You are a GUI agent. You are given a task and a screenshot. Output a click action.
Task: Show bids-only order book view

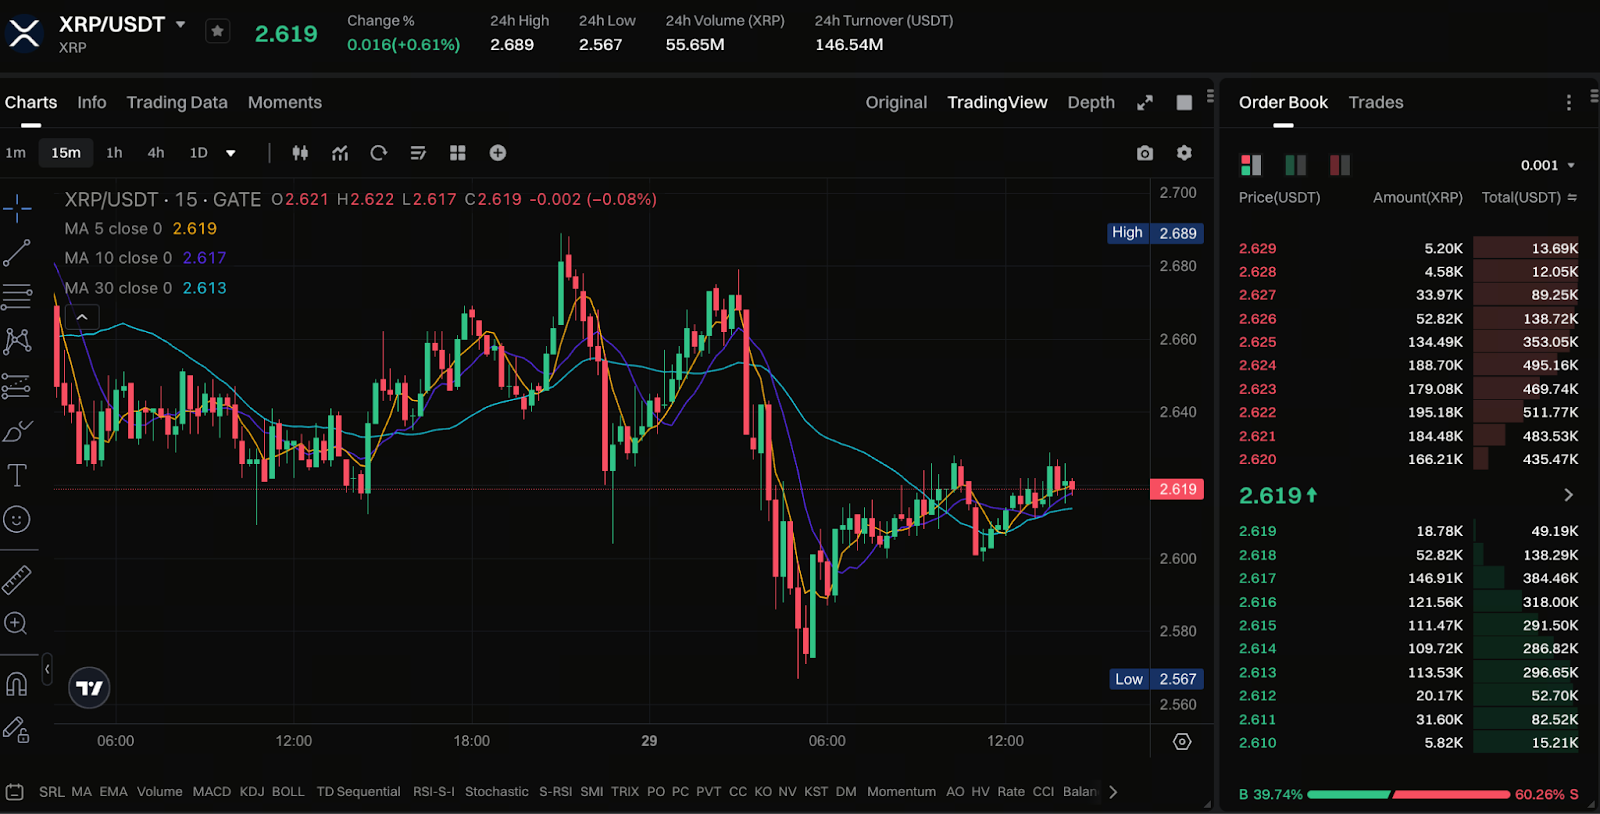[x=1295, y=165]
